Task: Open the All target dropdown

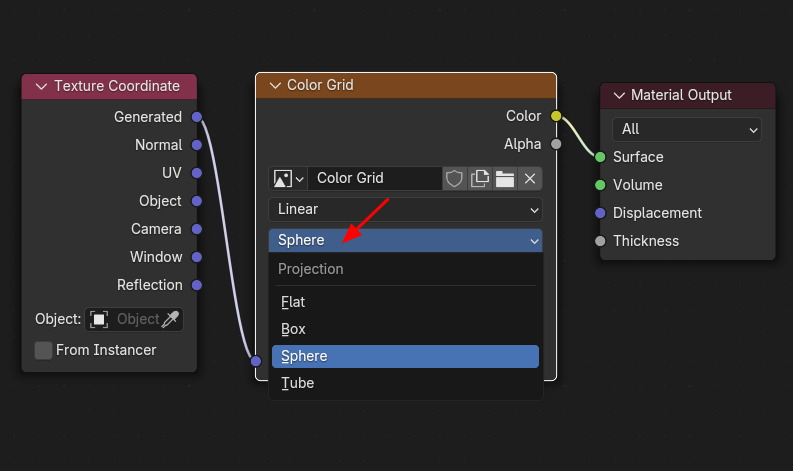Action: click(x=686, y=130)
